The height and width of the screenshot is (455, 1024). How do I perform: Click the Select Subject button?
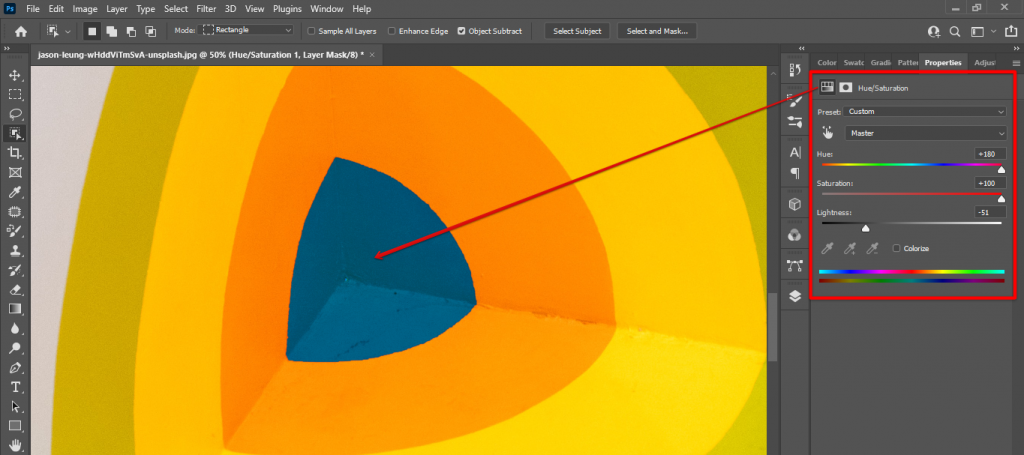pos(577,31)
